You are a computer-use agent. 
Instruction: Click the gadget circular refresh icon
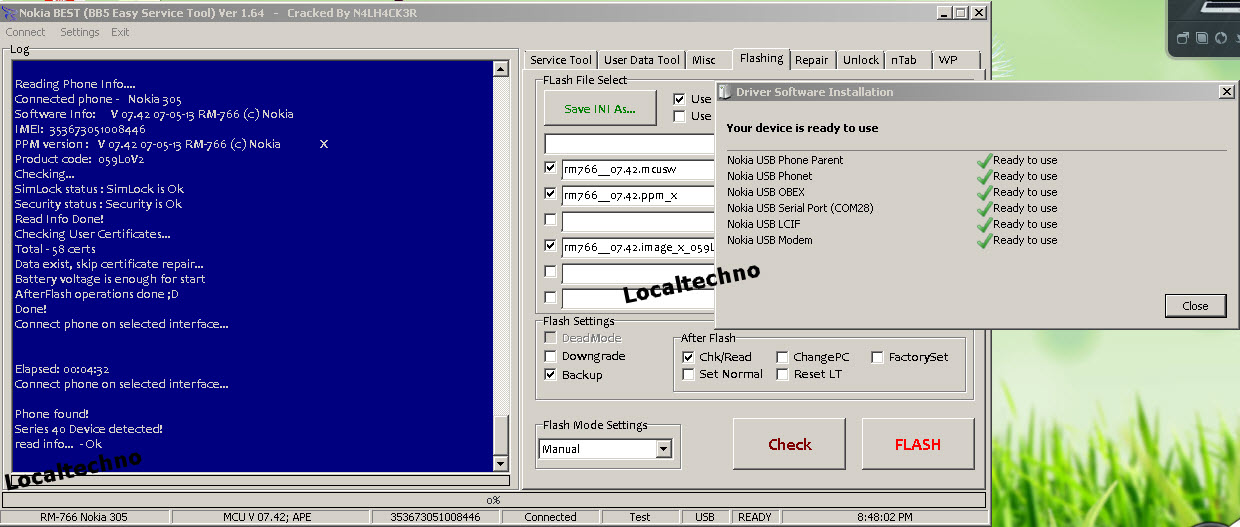point(1220,39)
